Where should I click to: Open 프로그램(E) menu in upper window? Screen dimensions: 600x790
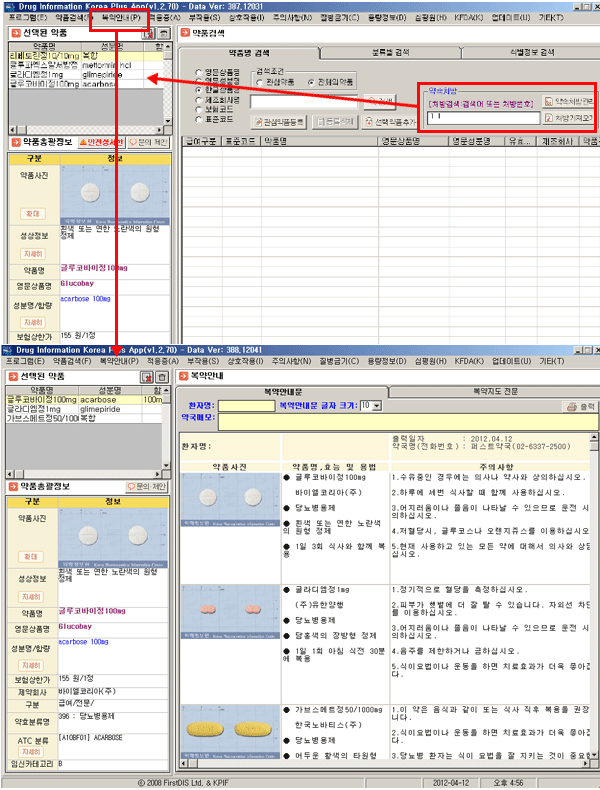[28, 18]
